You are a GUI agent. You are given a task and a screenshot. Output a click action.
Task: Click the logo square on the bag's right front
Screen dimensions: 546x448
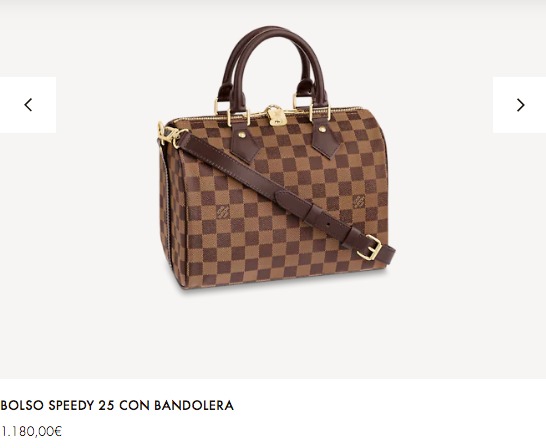coord(359,202)
